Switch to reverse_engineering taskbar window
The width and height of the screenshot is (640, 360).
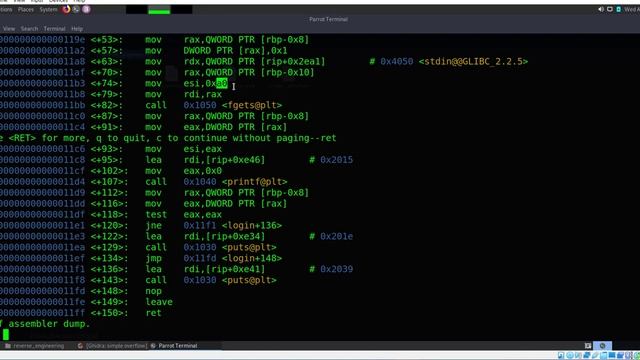point(35,346)
